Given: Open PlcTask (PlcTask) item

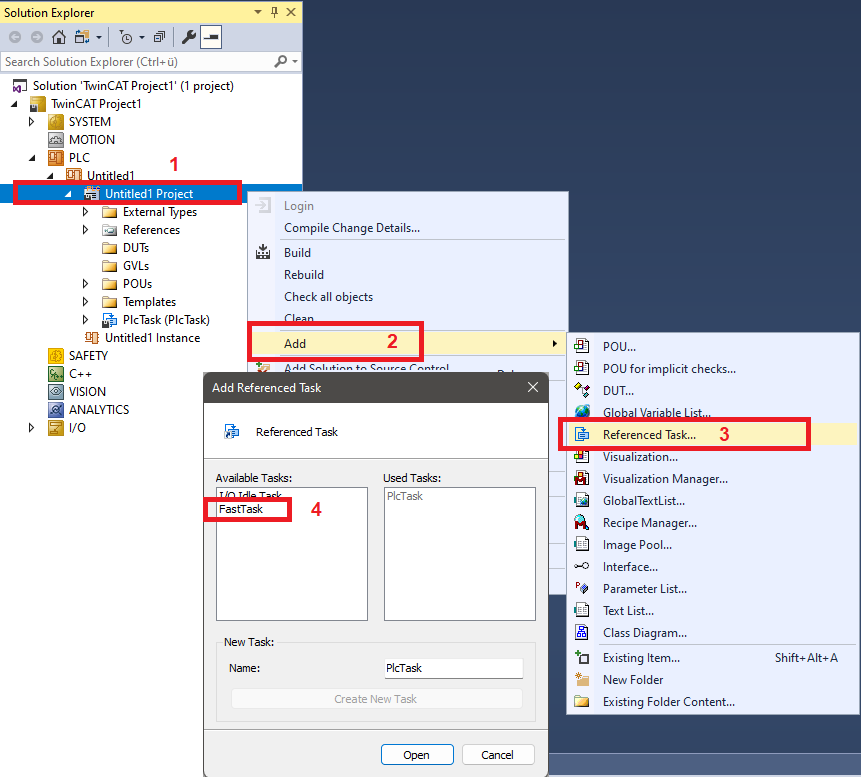Looking at the screenshot, I should pos(166,320).
